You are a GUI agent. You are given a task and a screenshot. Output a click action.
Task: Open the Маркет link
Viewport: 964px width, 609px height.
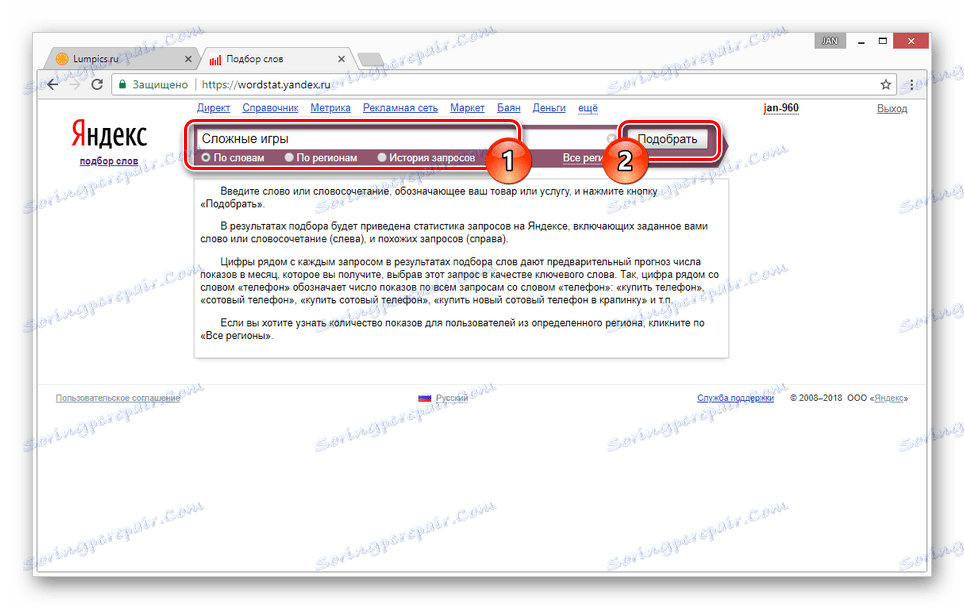467,108
